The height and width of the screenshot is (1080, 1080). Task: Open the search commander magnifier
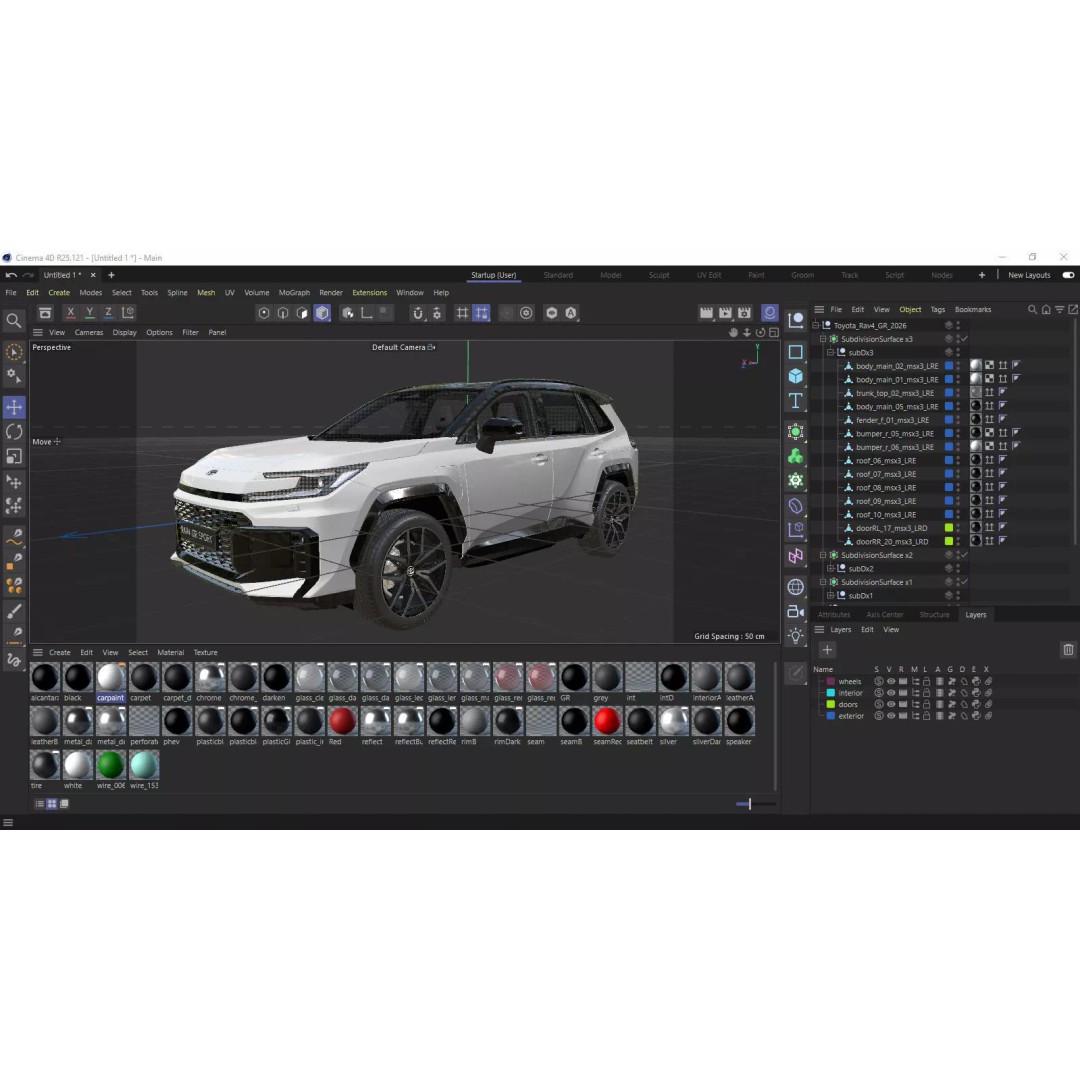point(14,320)
